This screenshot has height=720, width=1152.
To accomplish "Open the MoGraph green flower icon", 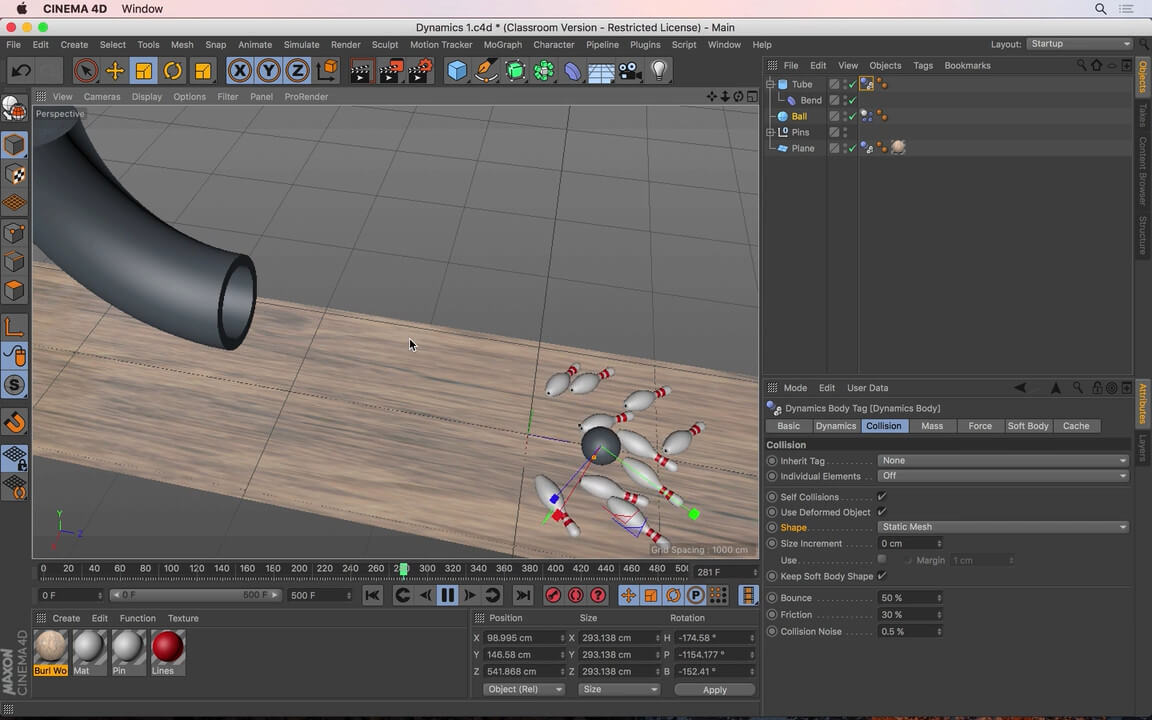I will 544,70.
